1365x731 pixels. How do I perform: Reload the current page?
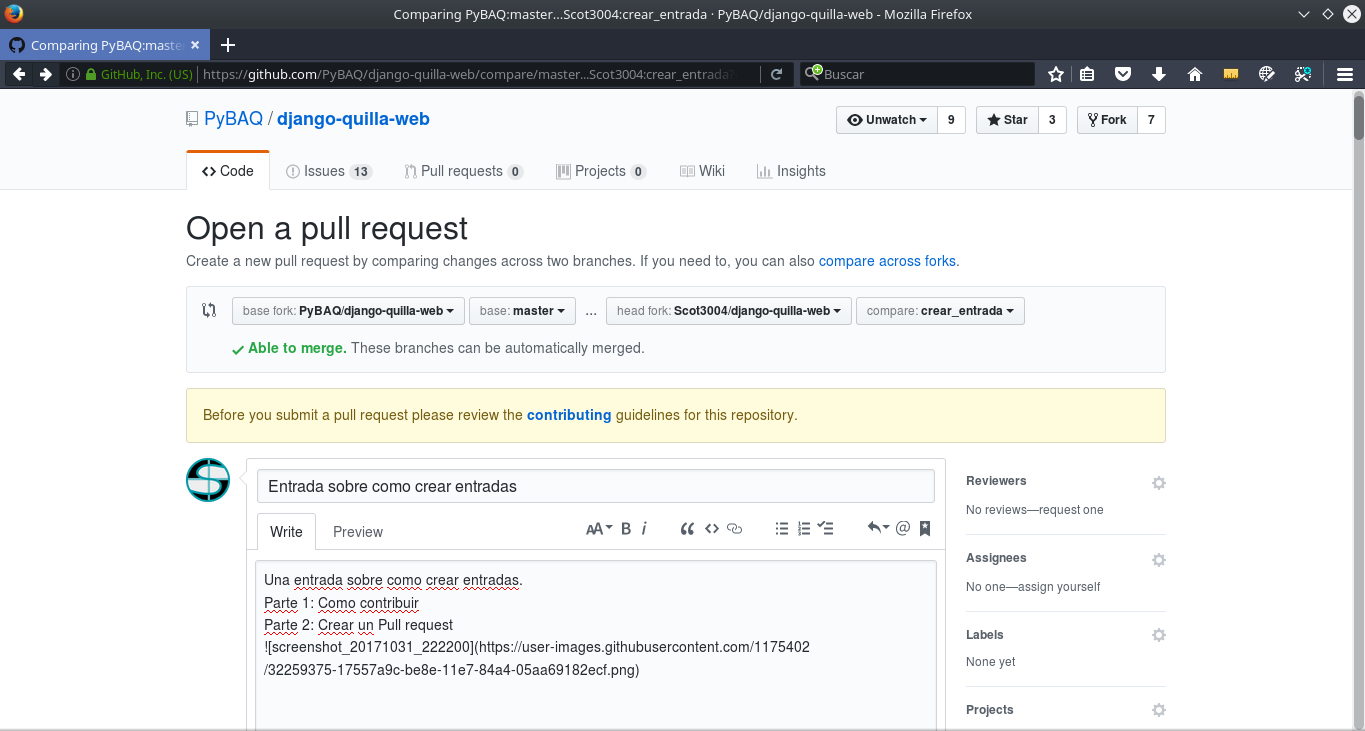click(x=776, y=74)
